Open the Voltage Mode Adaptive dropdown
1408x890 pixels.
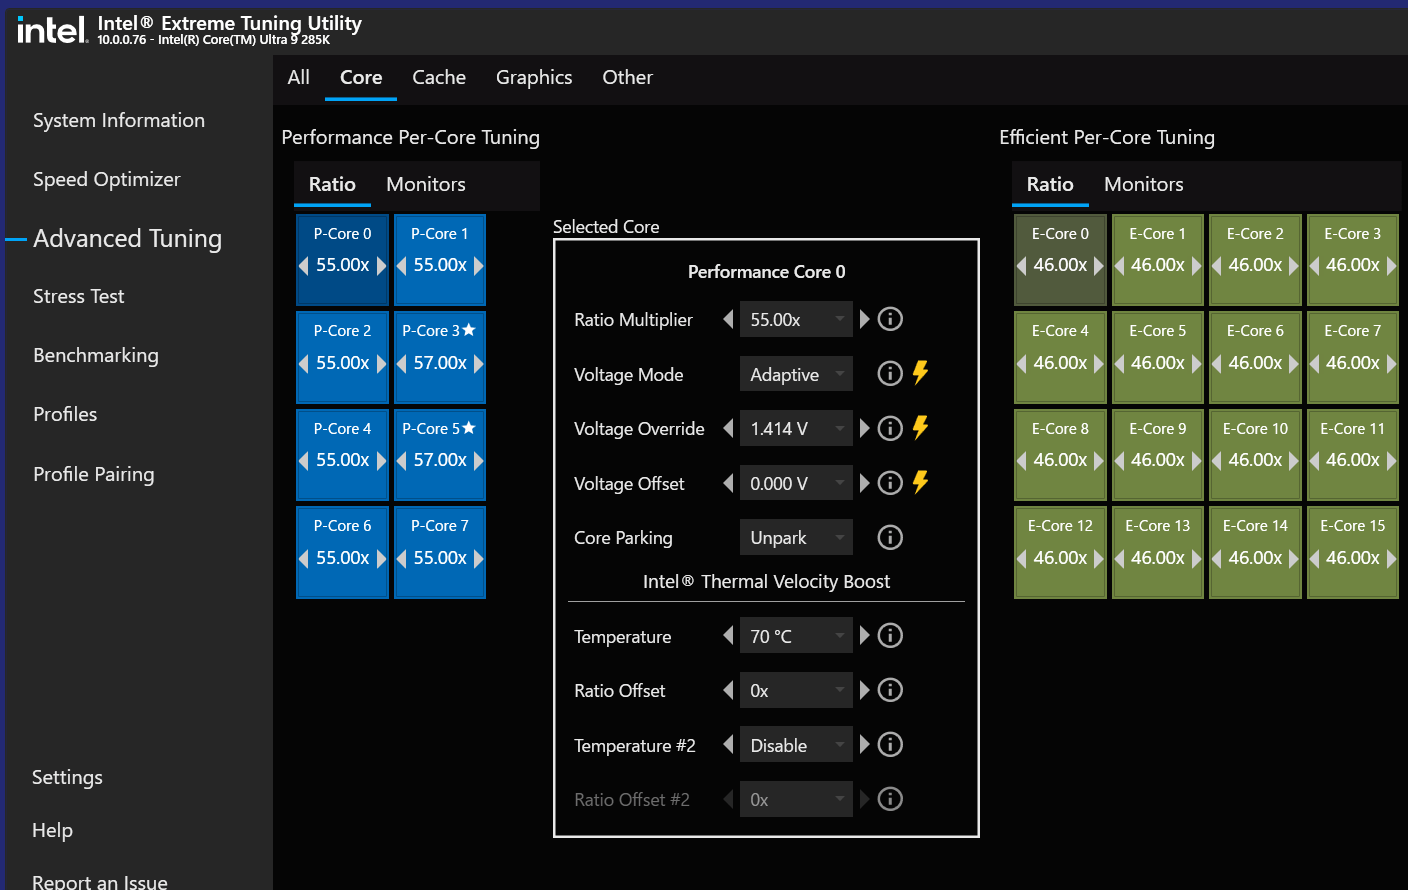pos(796,374)
